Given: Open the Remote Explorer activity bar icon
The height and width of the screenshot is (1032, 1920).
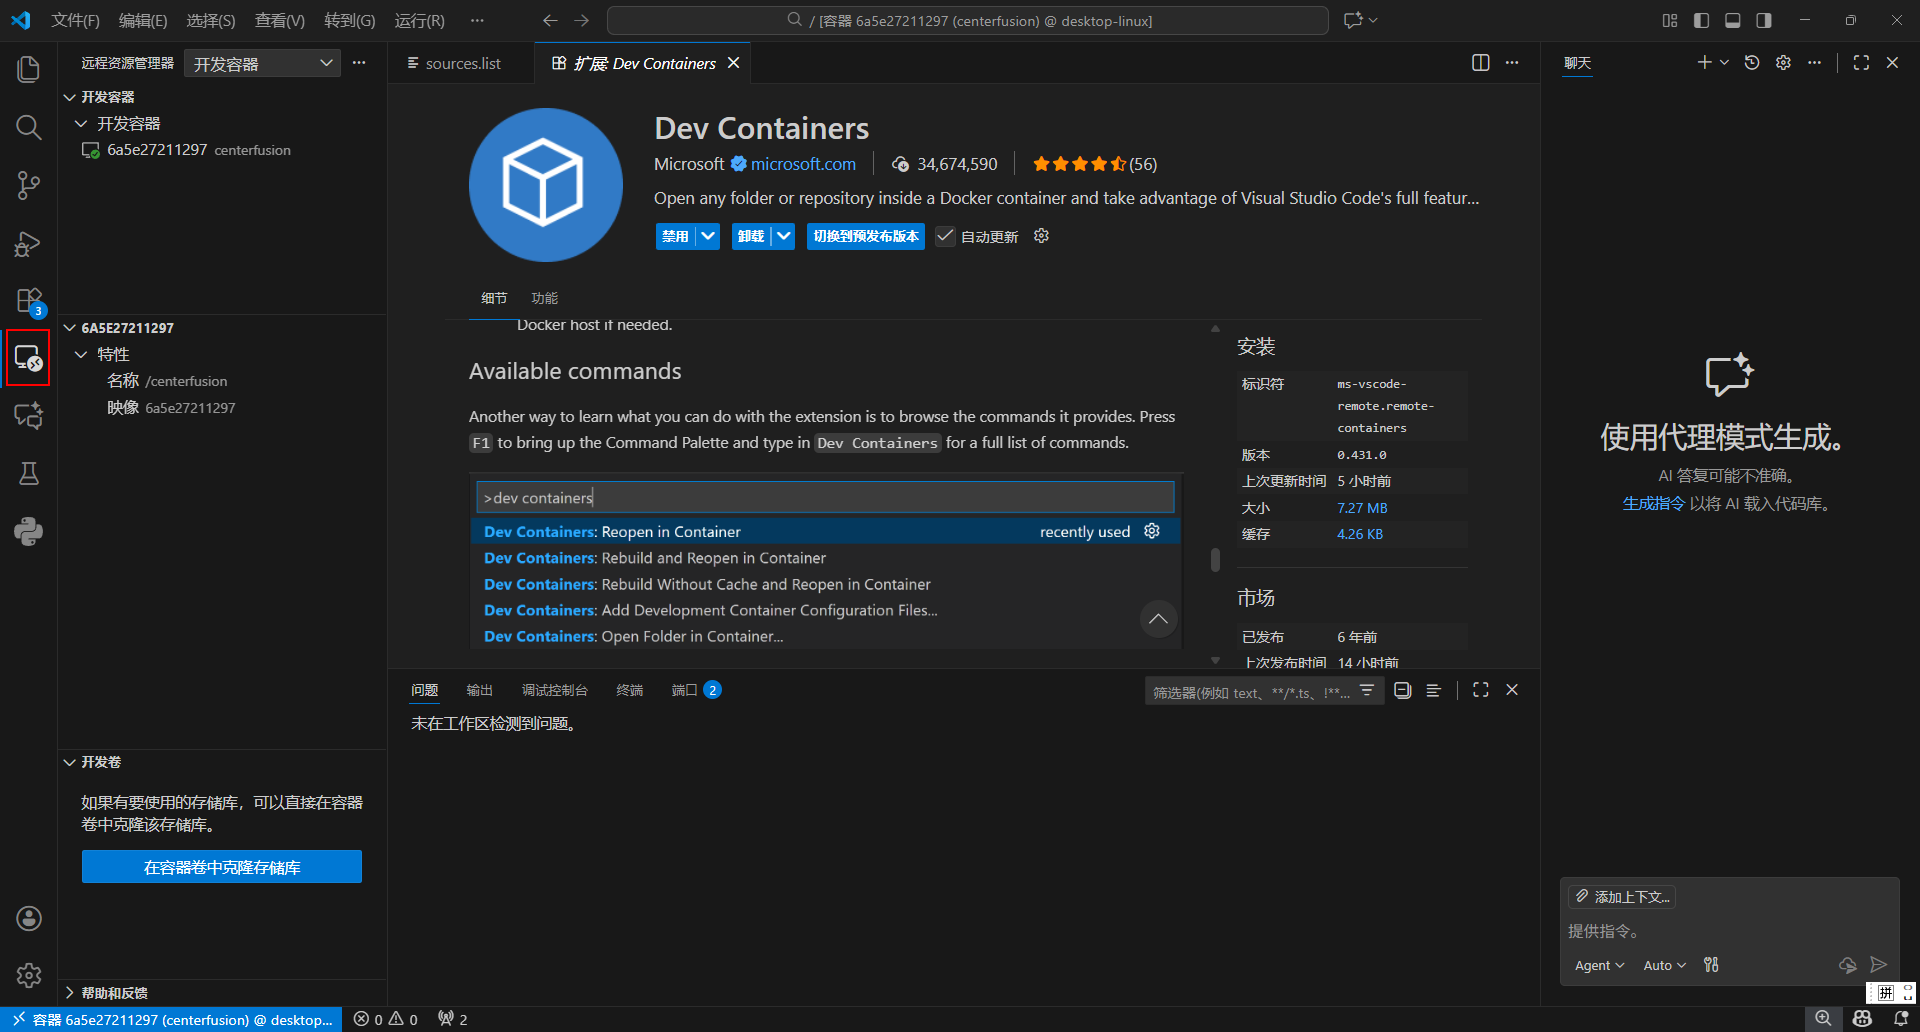Looking at the screenshot, I should click(x=28, y=357).
